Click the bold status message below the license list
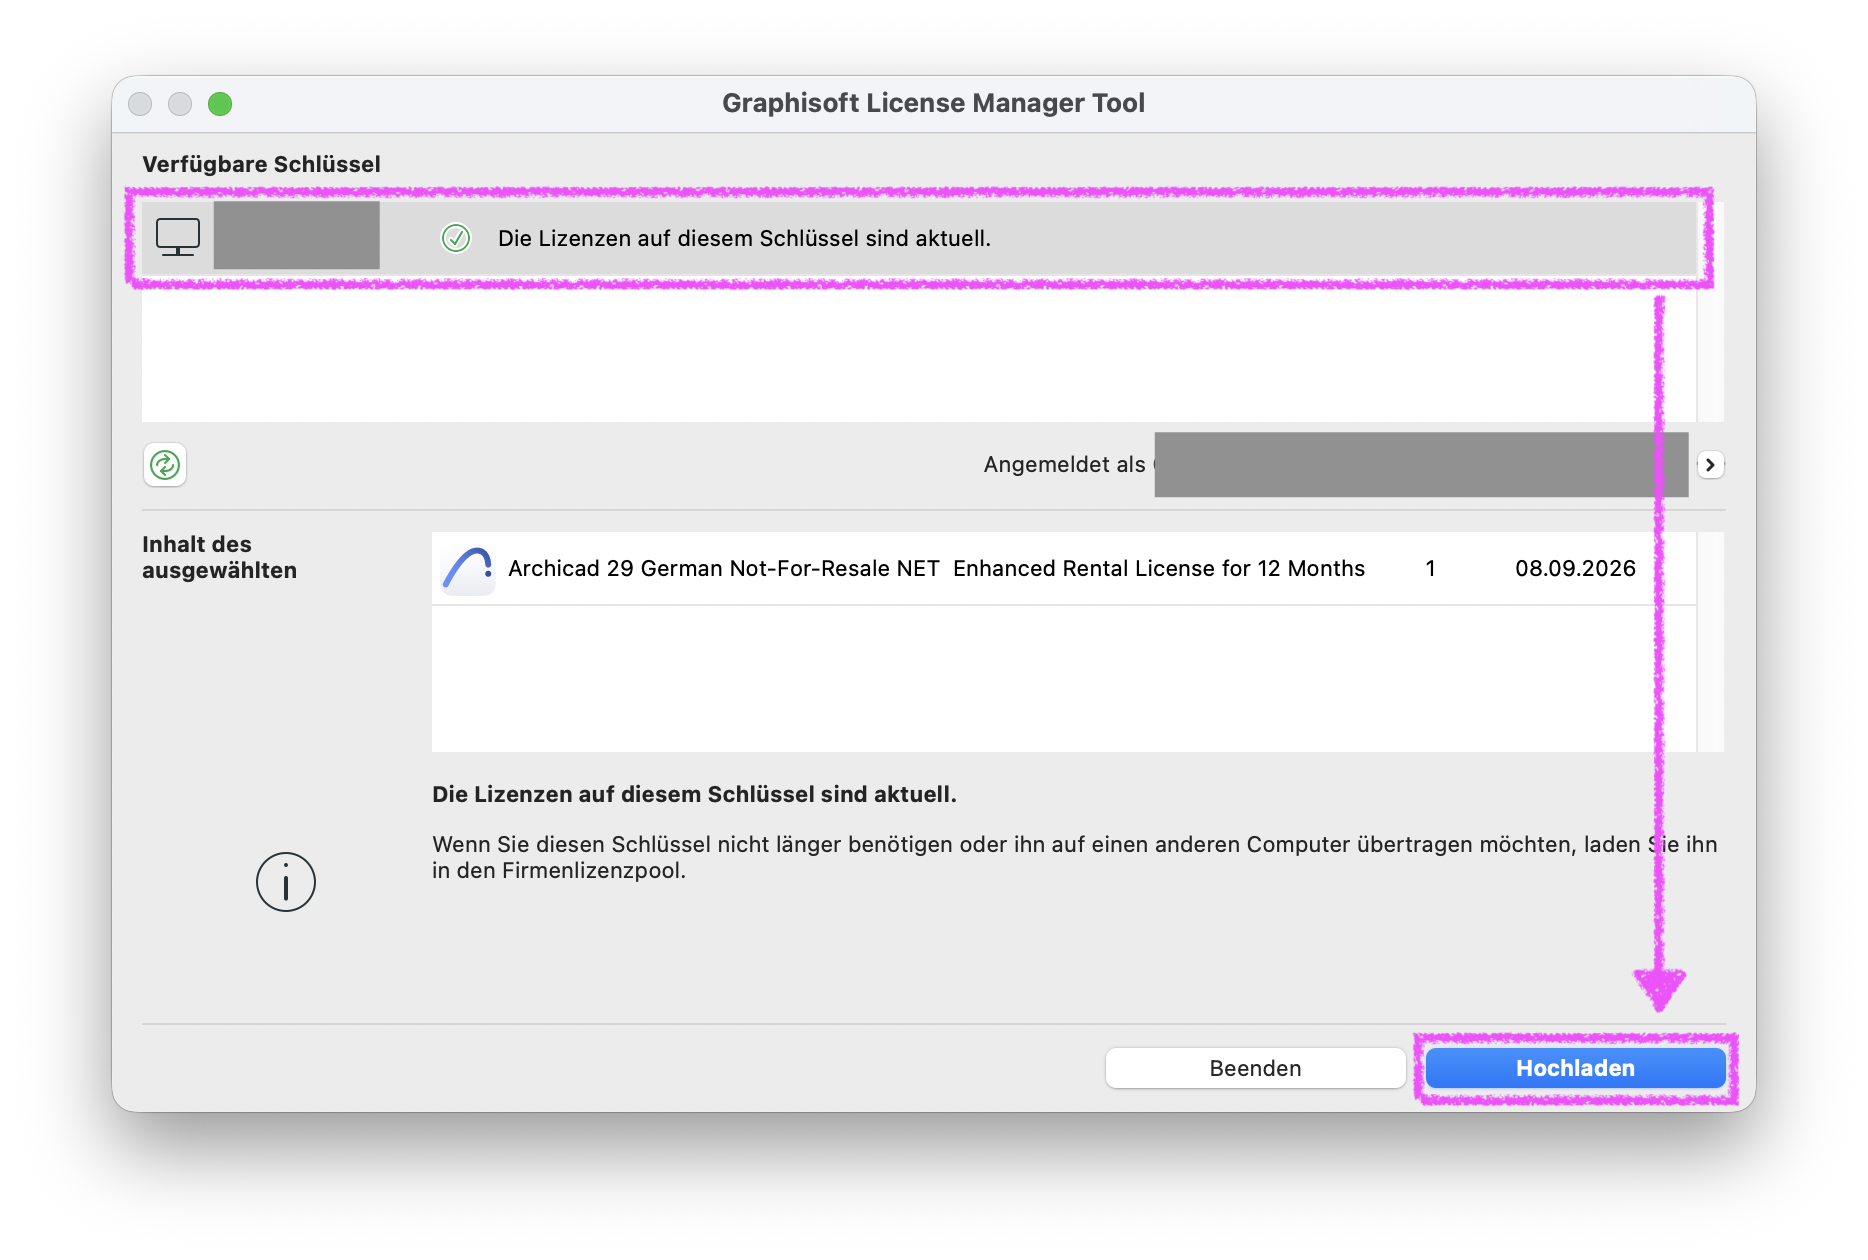This screenshot has width=1868, height=1260. 694,794
